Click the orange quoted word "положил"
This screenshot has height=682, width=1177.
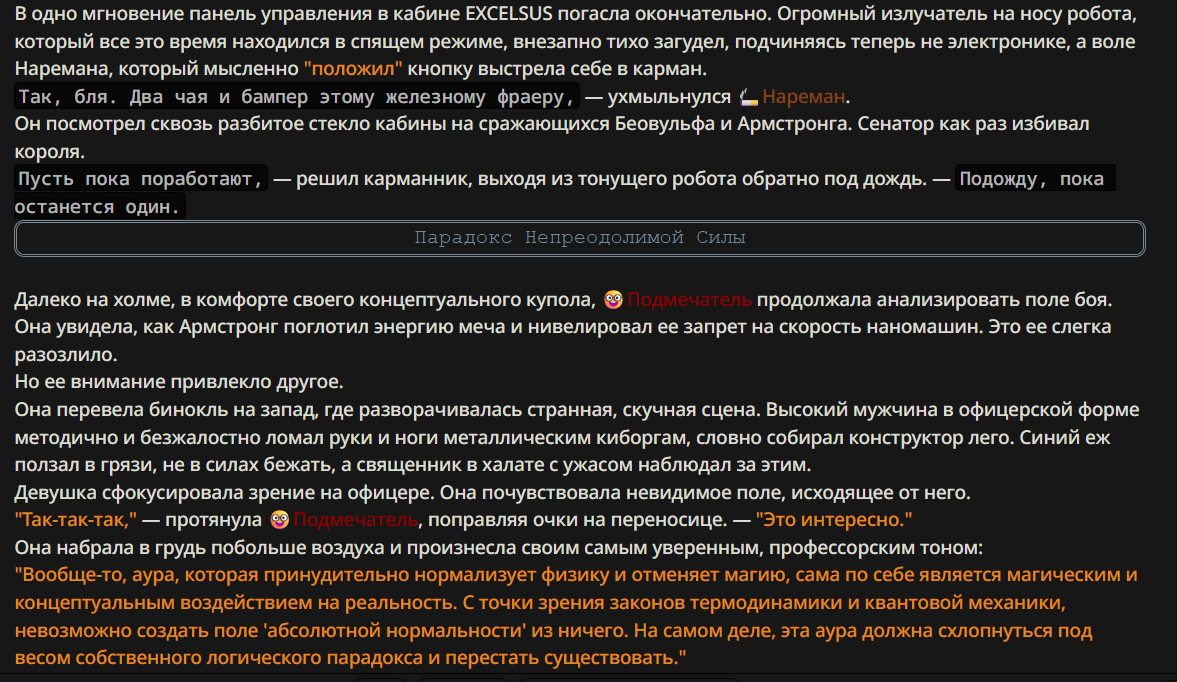pyautogui.click(x=353, y=69)
